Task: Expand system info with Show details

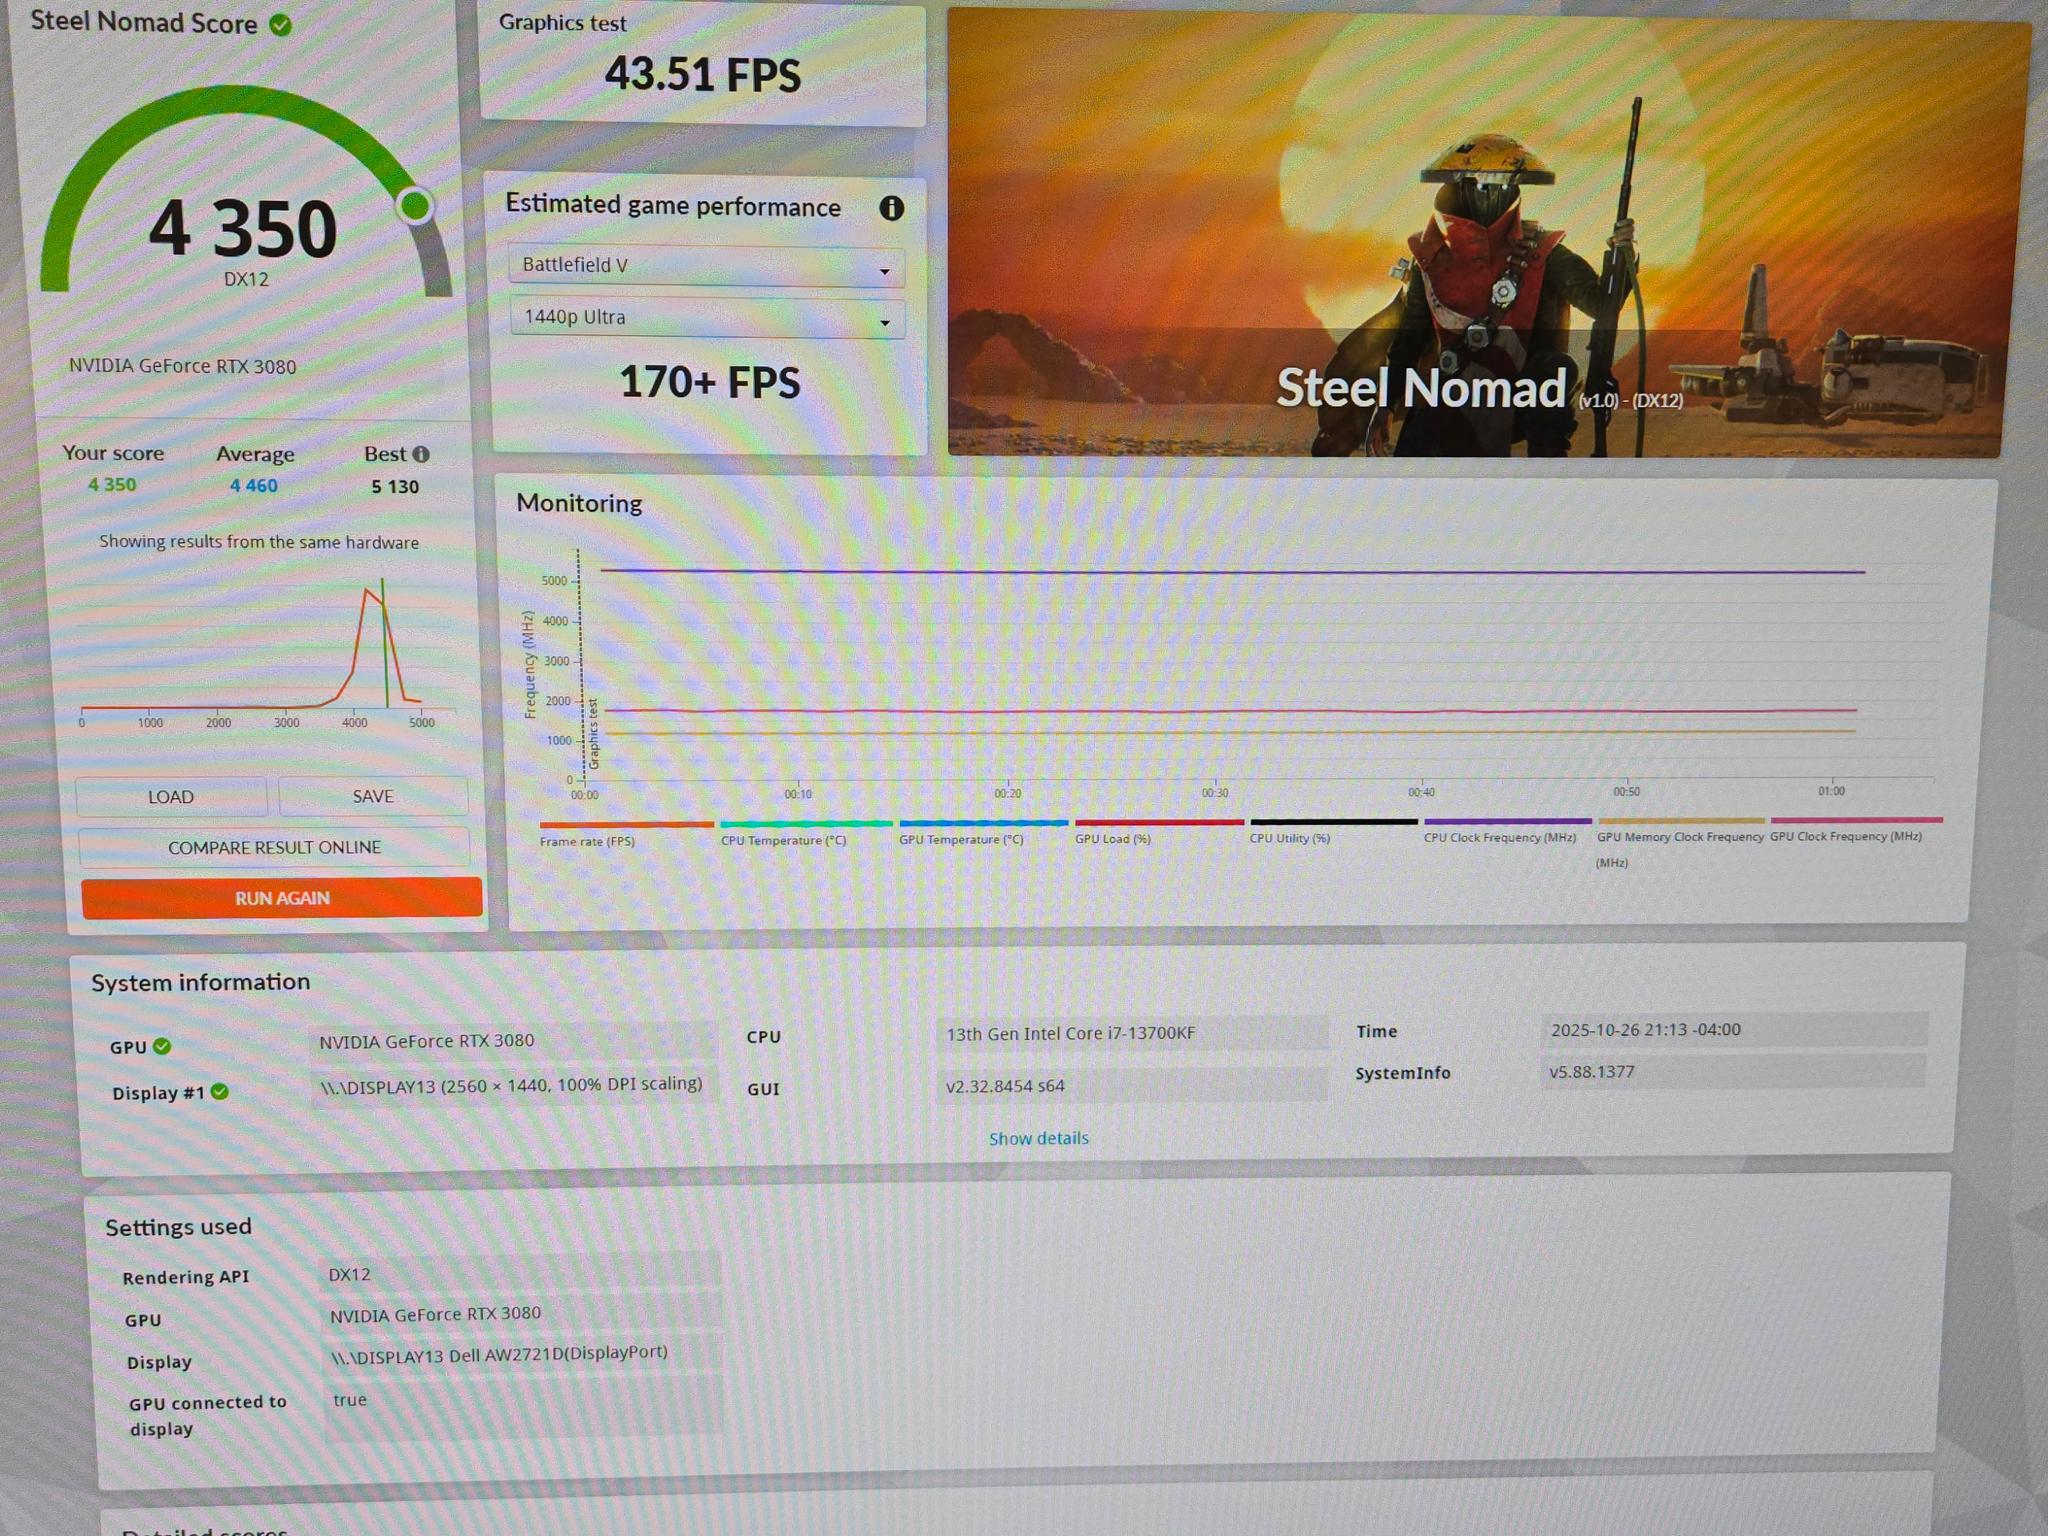Action: click(x=1038, y=1138)
